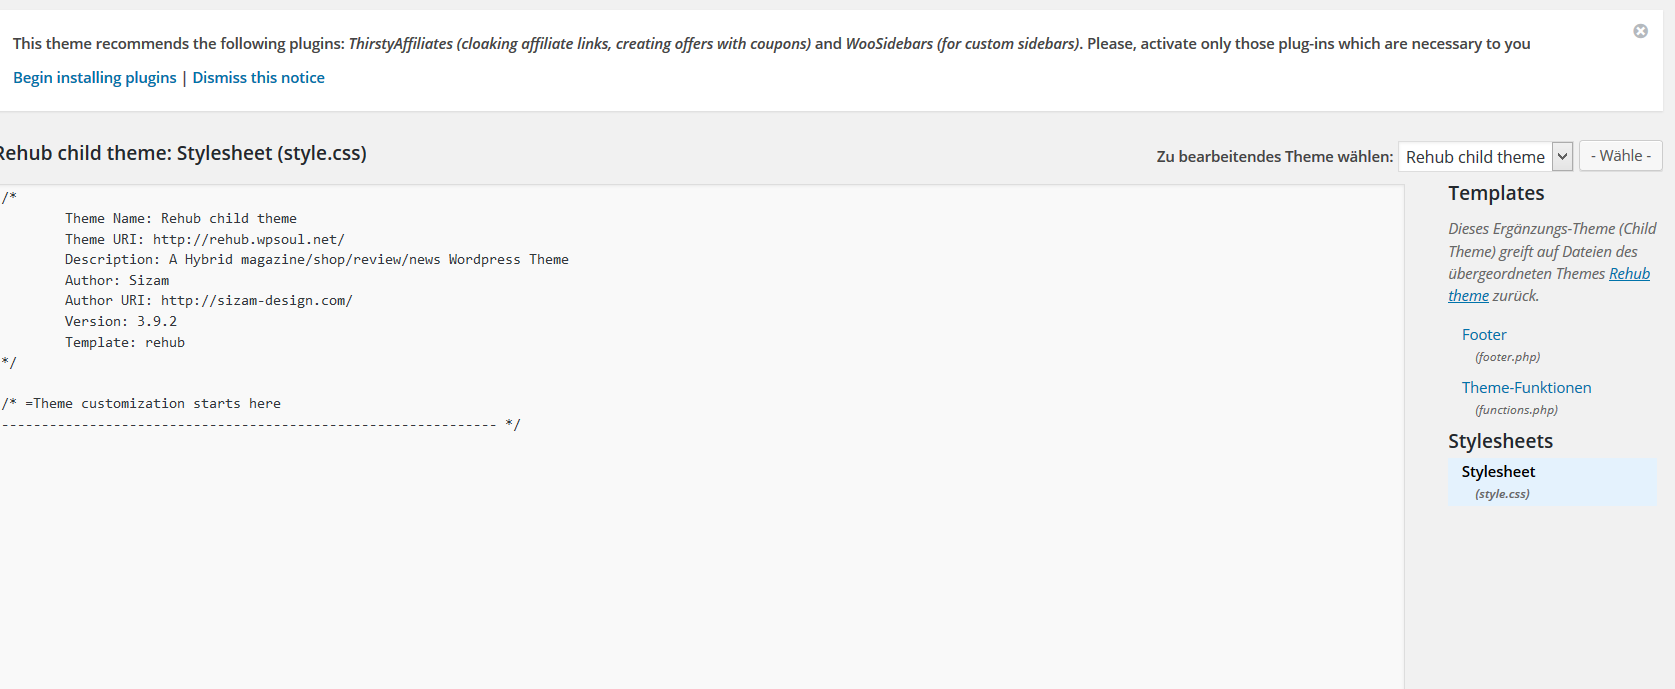Open the Footer template file
Screen dimensions: 1675x689
[x=1484, y=335]
